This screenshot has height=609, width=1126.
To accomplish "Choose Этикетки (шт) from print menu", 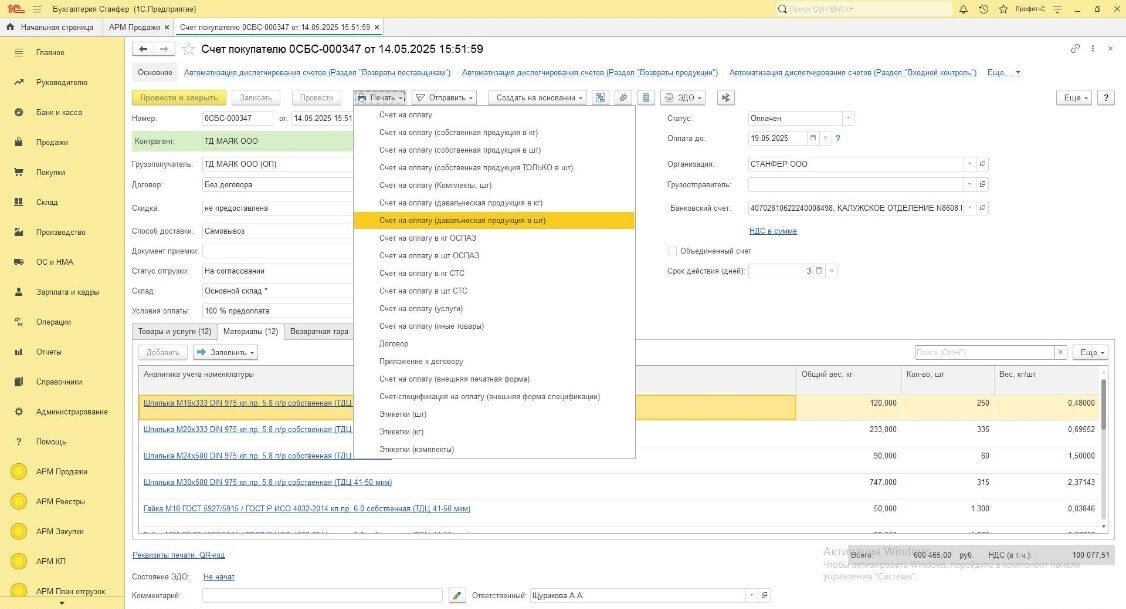I will click(x=403, y=414).
